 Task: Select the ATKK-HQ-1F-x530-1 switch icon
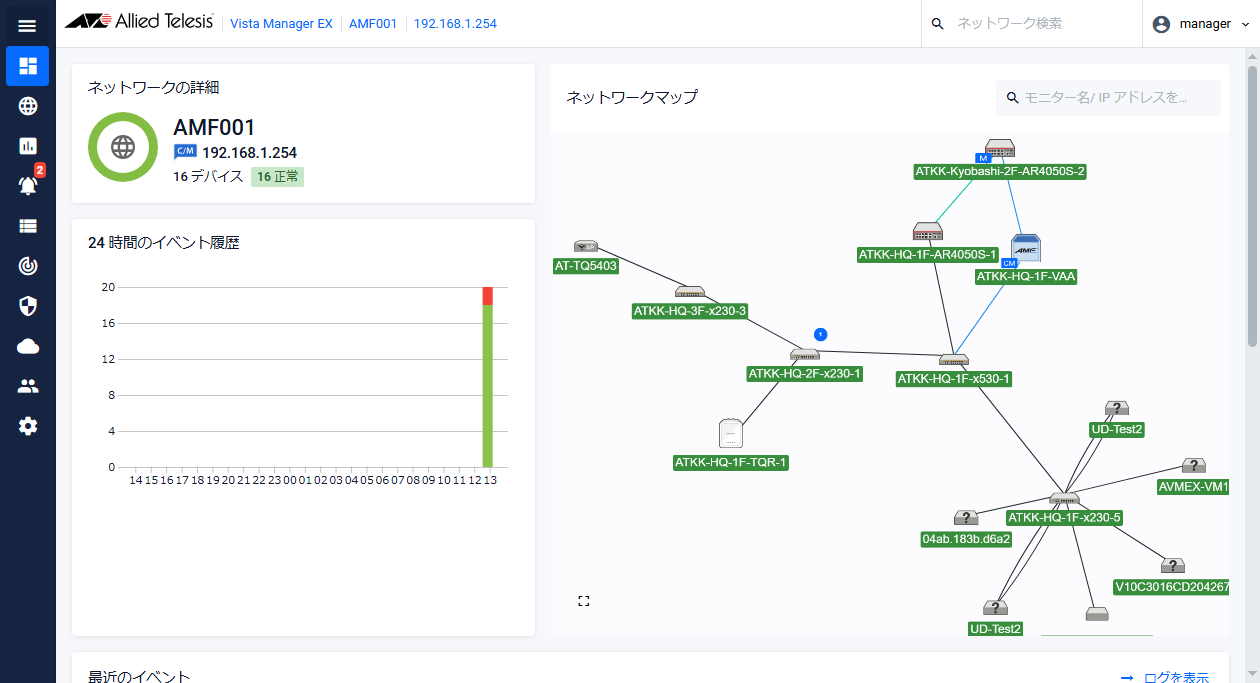(x=953, y=360)
